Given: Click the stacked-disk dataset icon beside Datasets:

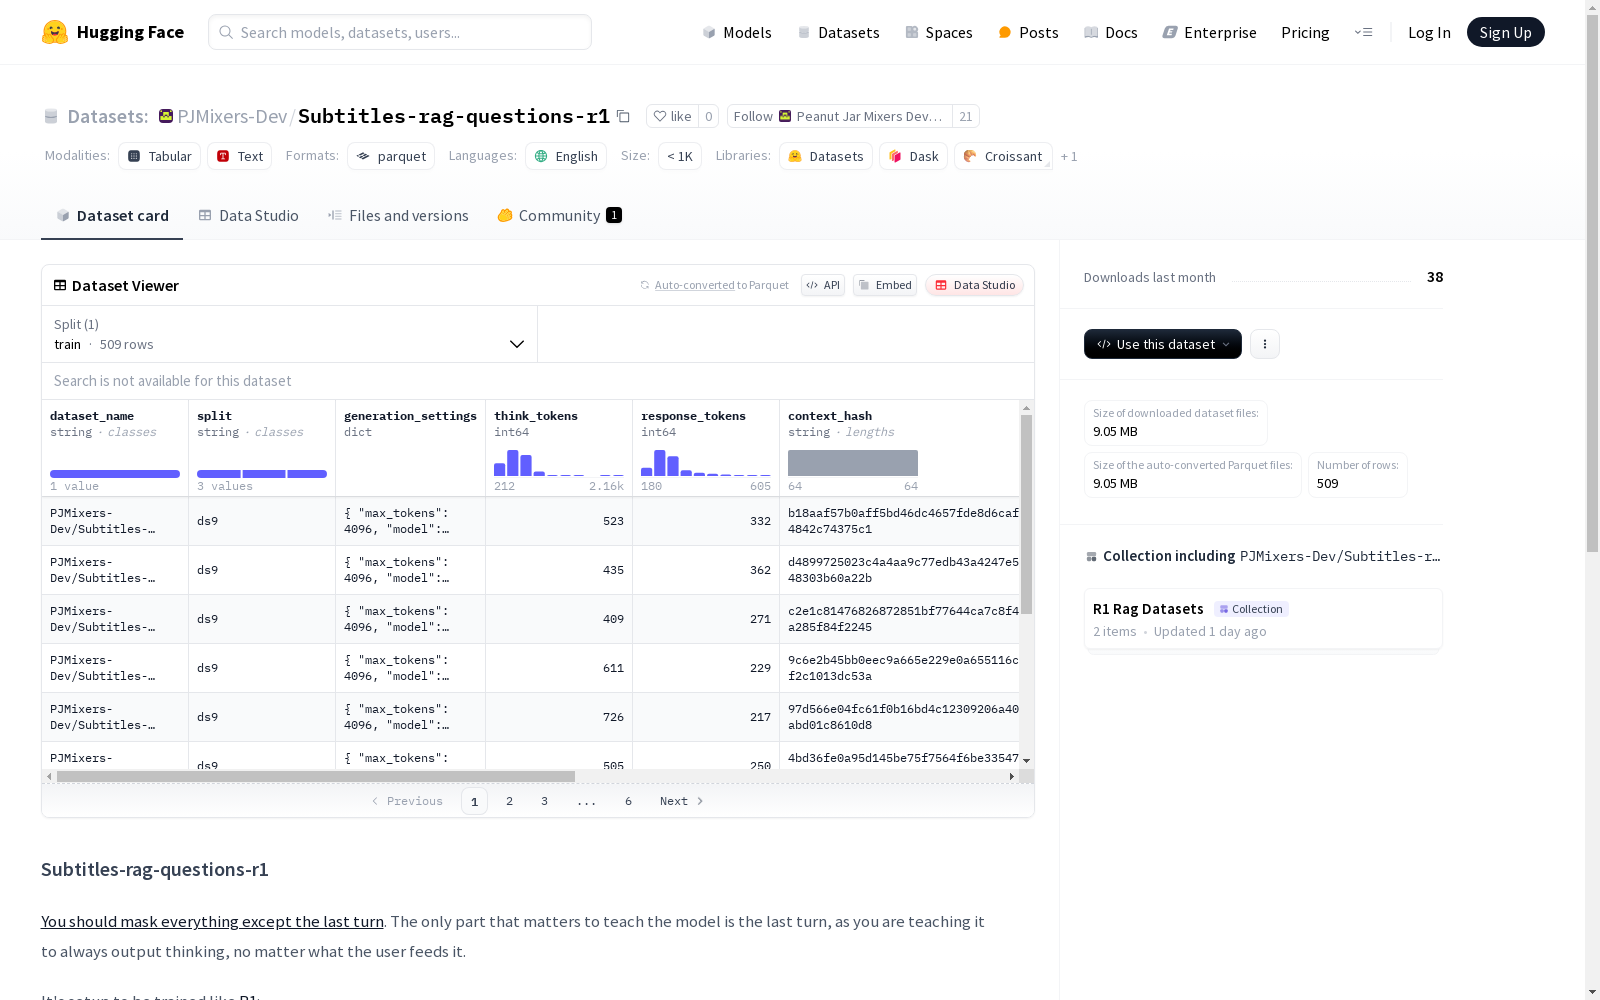Looking at the screenshot, I should 51,116.
